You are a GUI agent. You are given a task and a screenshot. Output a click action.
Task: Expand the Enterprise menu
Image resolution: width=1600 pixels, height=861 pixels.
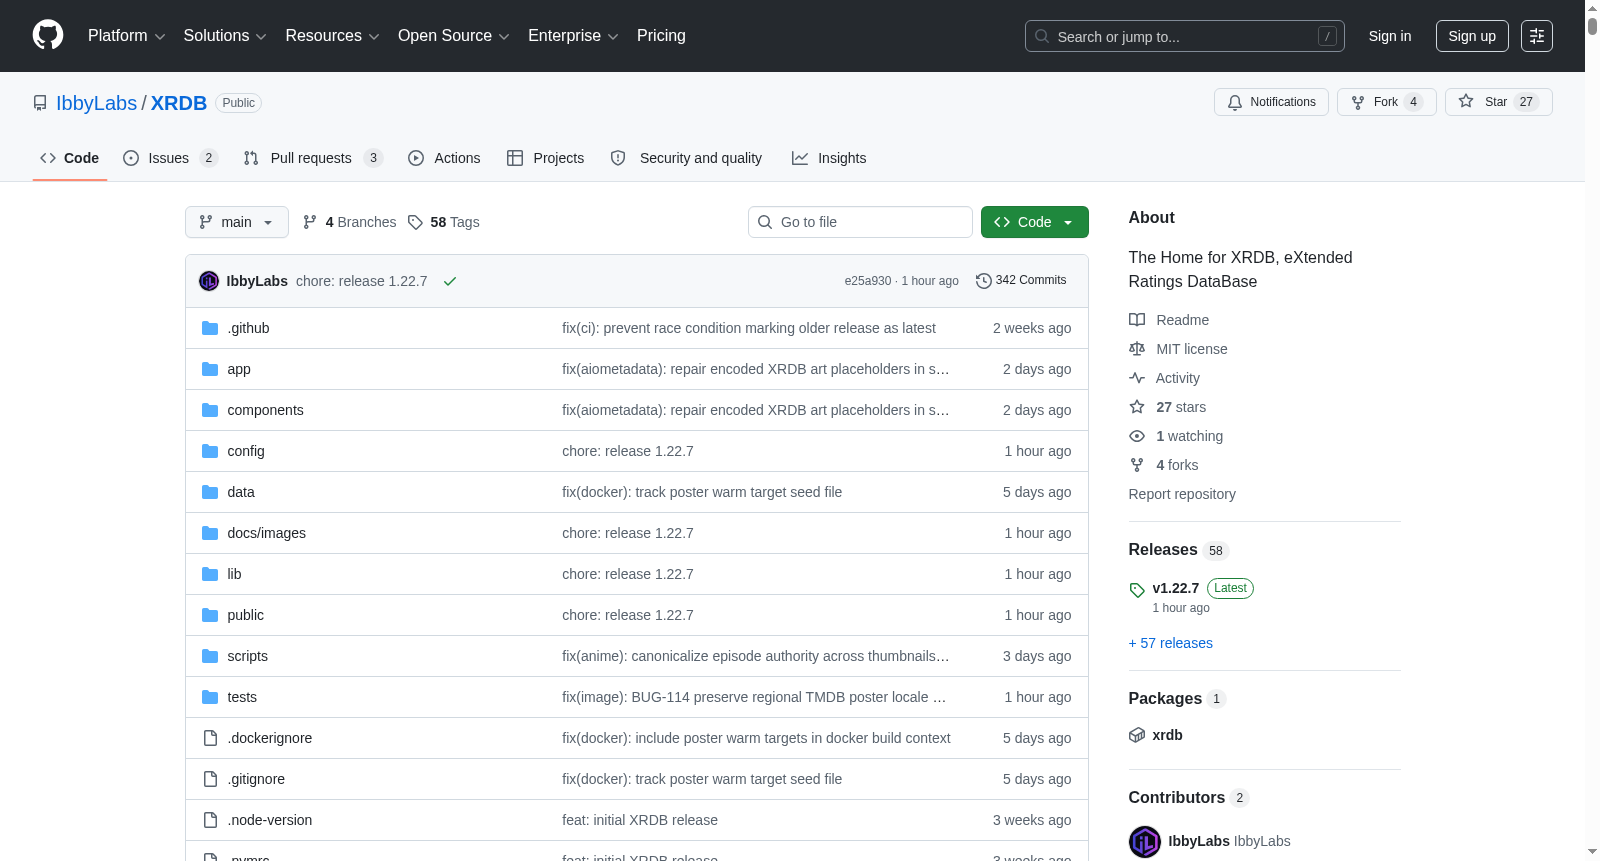click(x=573, y=36)
